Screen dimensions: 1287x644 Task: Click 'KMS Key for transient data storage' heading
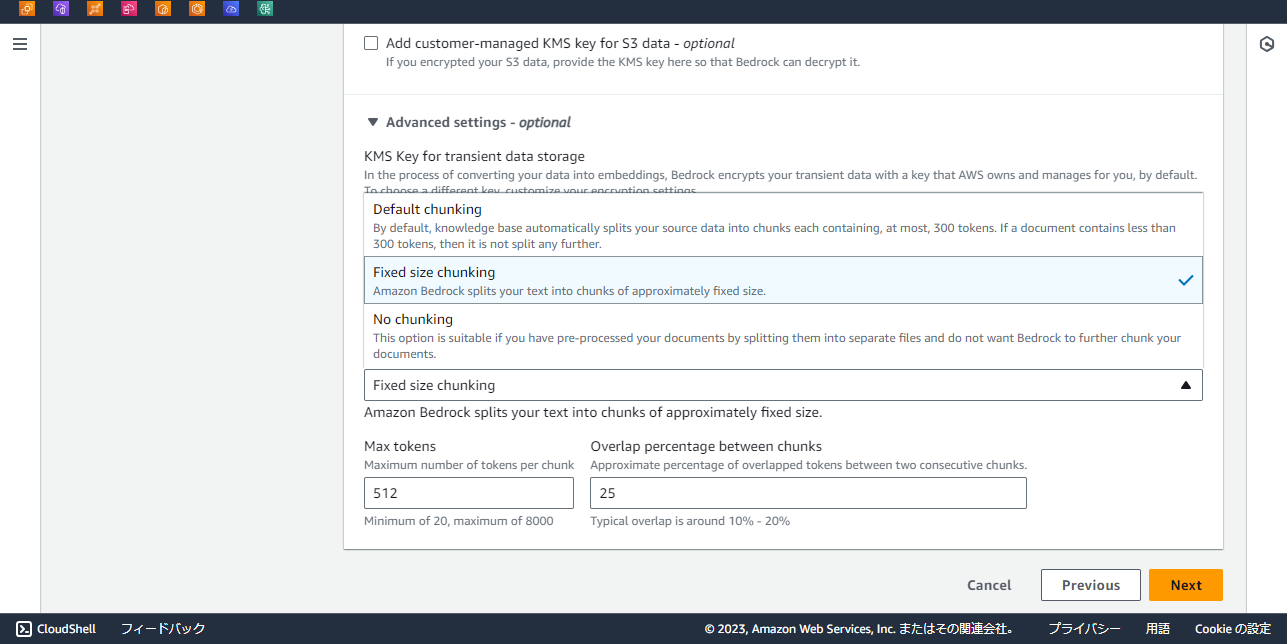(474, 156)
